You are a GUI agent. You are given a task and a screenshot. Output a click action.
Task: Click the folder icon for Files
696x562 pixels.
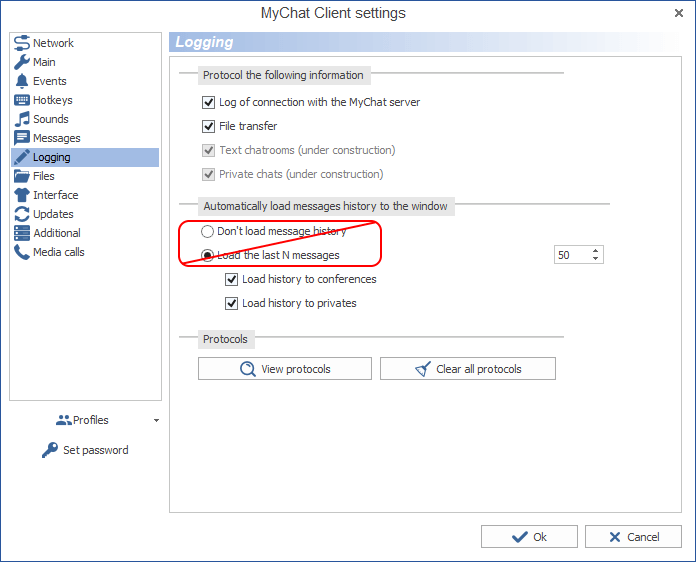(x=22, y=176)
